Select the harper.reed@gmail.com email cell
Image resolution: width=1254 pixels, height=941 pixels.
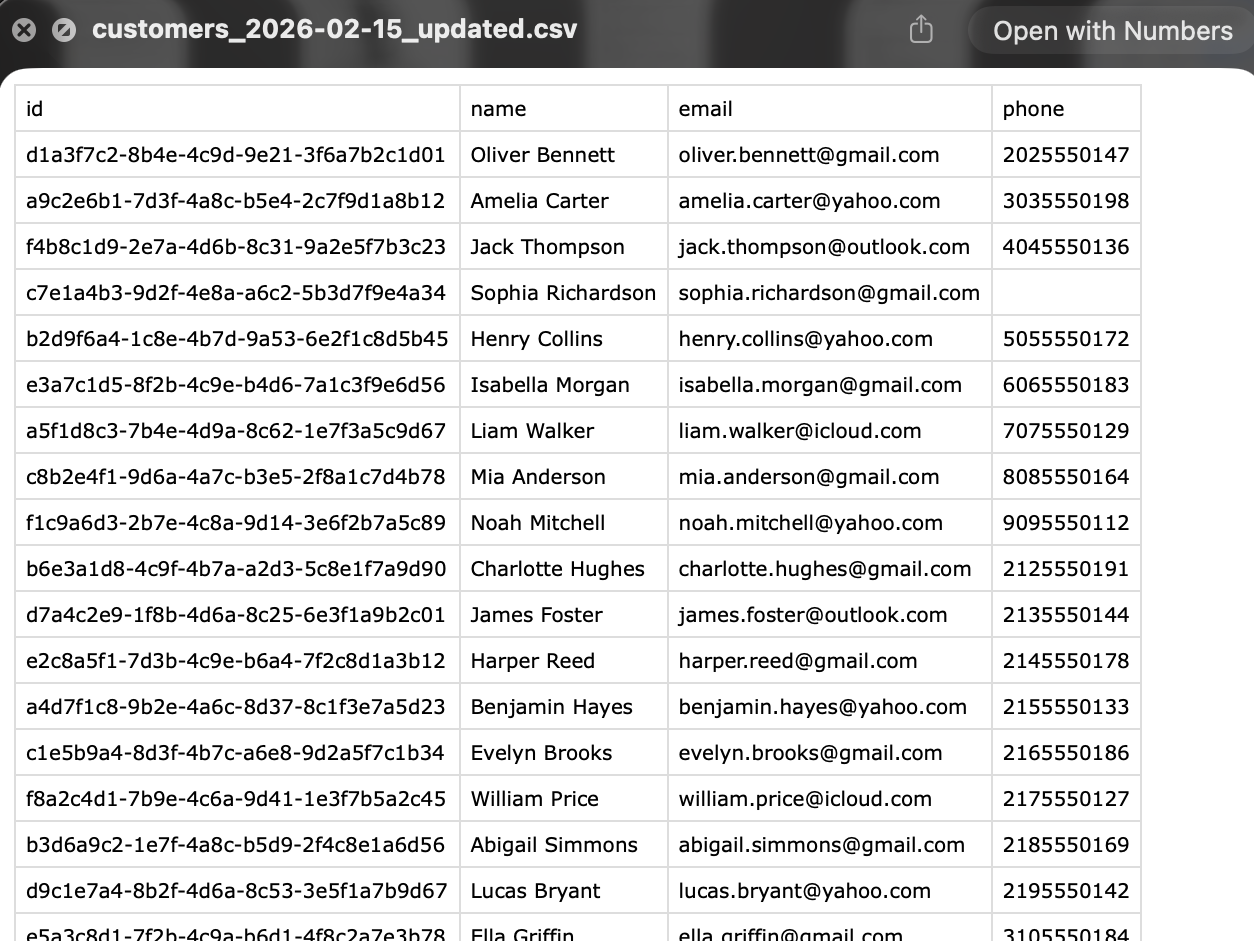797,661
